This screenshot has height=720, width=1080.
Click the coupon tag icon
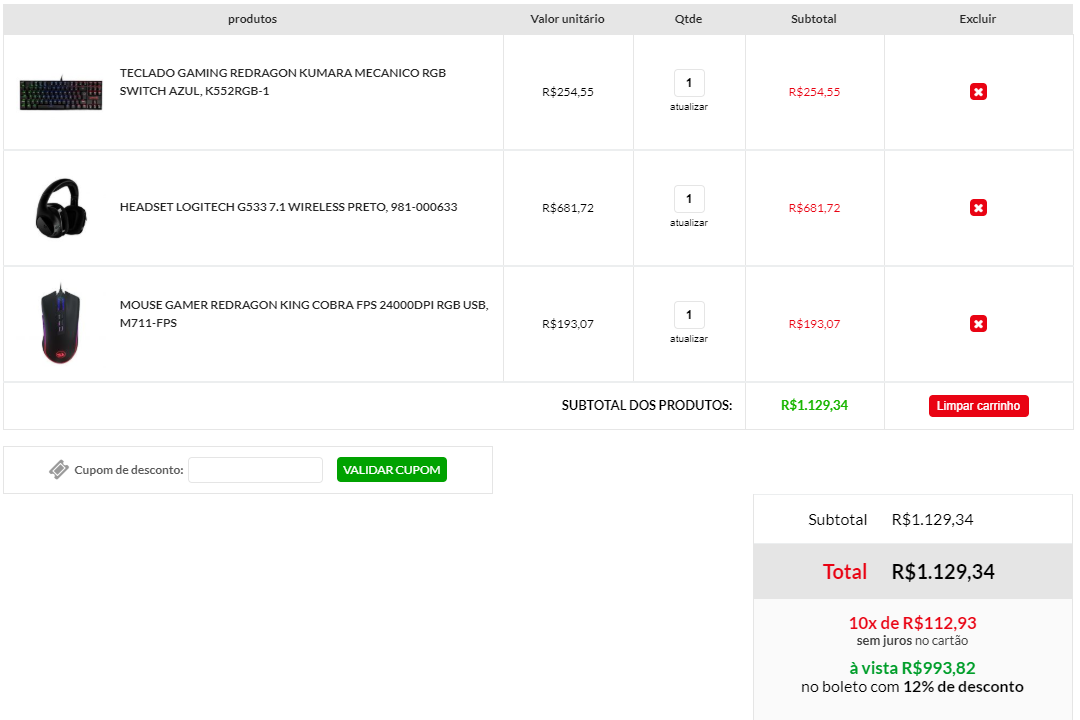pos(59,469)
